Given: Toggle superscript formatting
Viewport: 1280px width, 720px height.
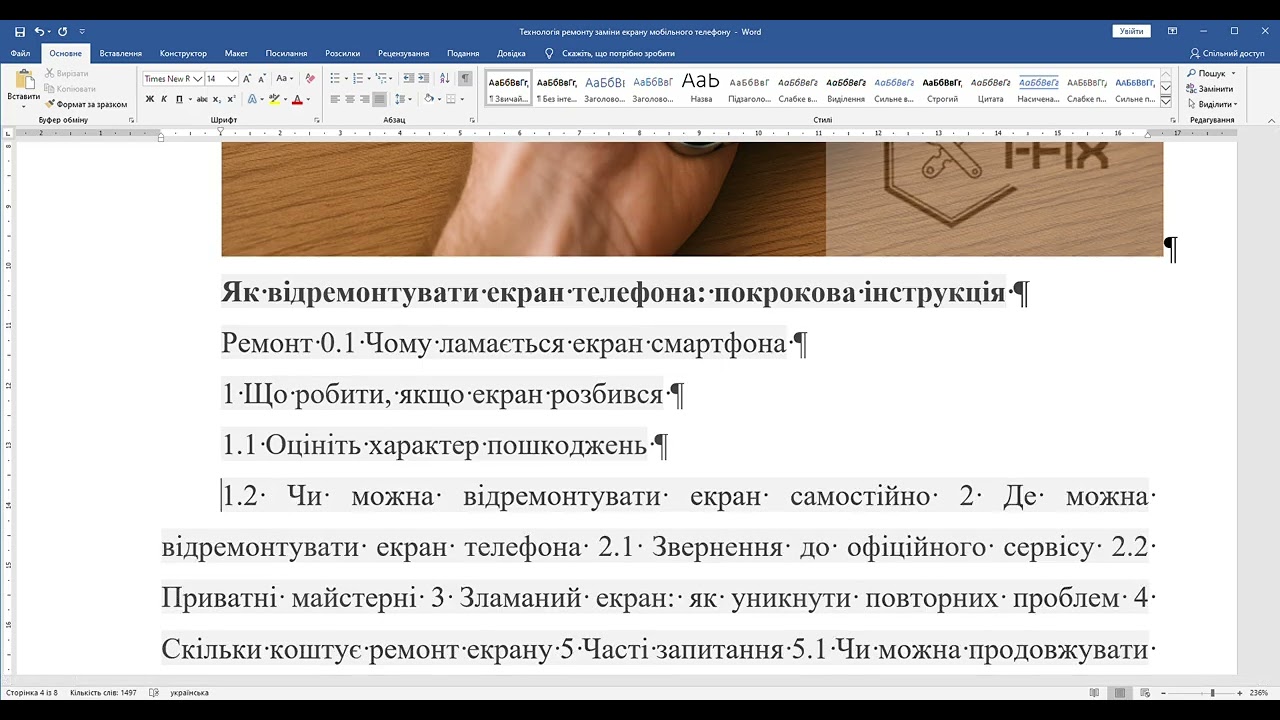Looking at the screenshot, I should pos(231,99).
